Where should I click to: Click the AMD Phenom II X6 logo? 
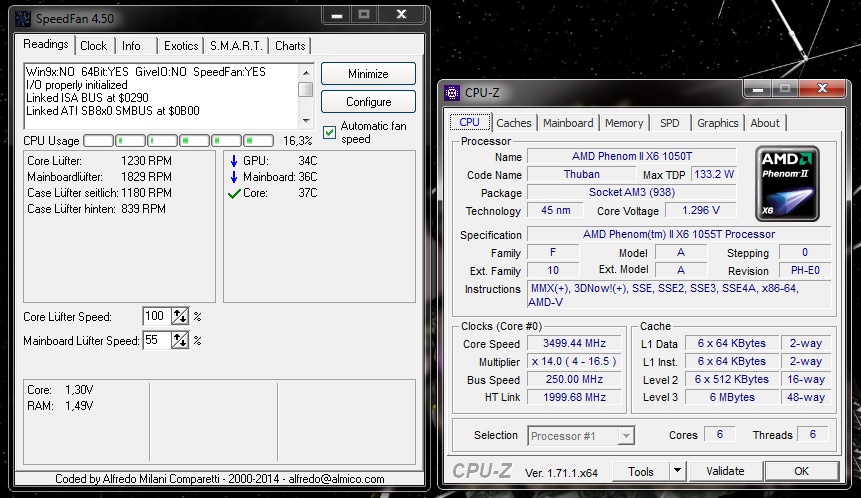(x=787, y=183)
